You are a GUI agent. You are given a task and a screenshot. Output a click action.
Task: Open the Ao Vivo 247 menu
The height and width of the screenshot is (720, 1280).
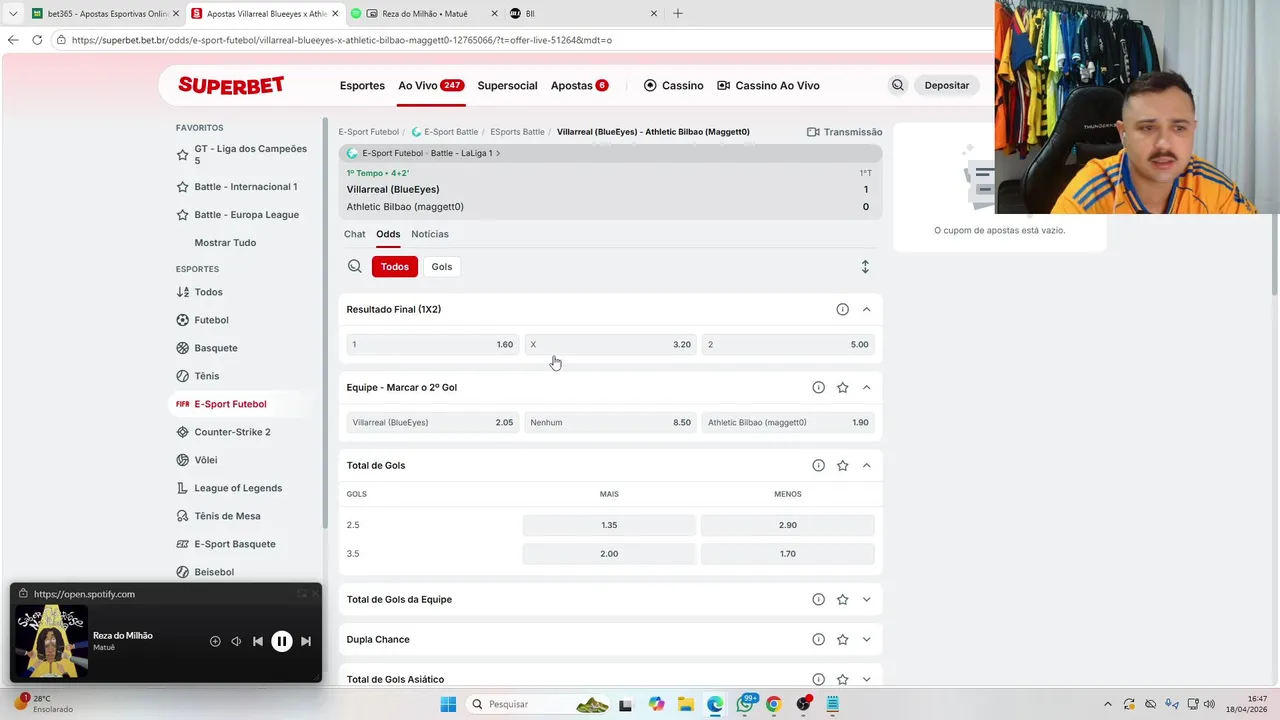[x=431, y=85]
